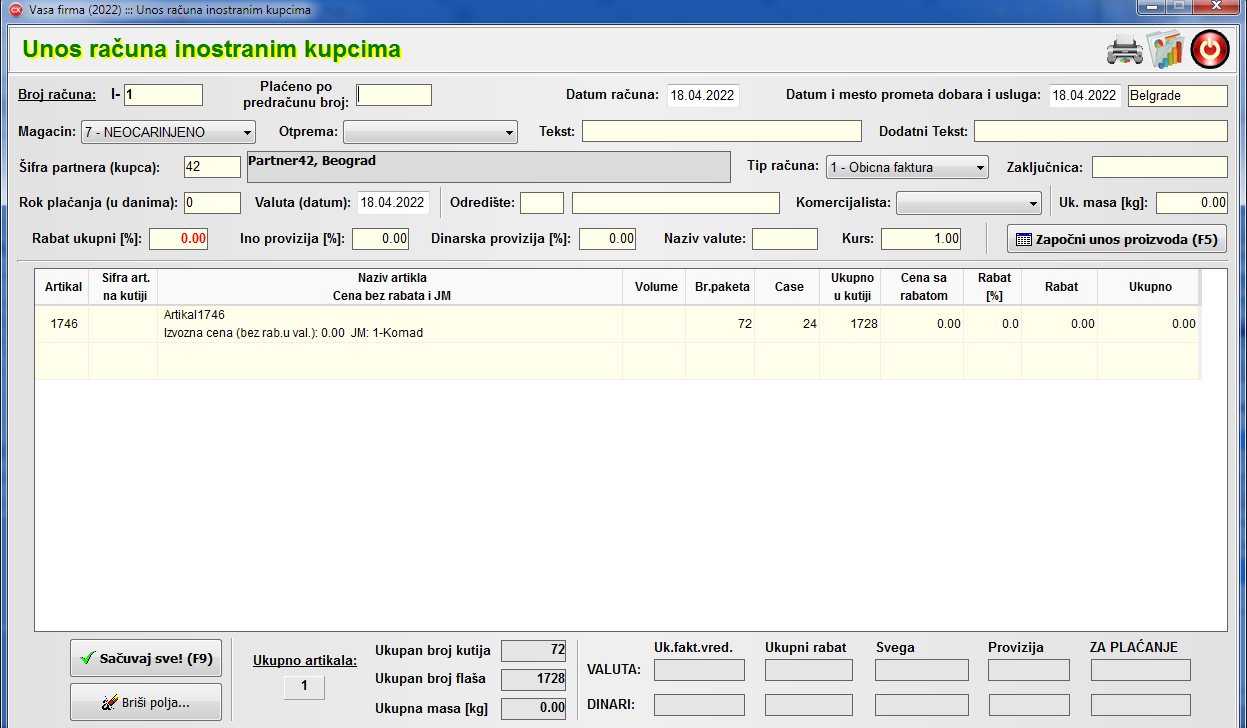Click the Odredište code field

point(542,203)
